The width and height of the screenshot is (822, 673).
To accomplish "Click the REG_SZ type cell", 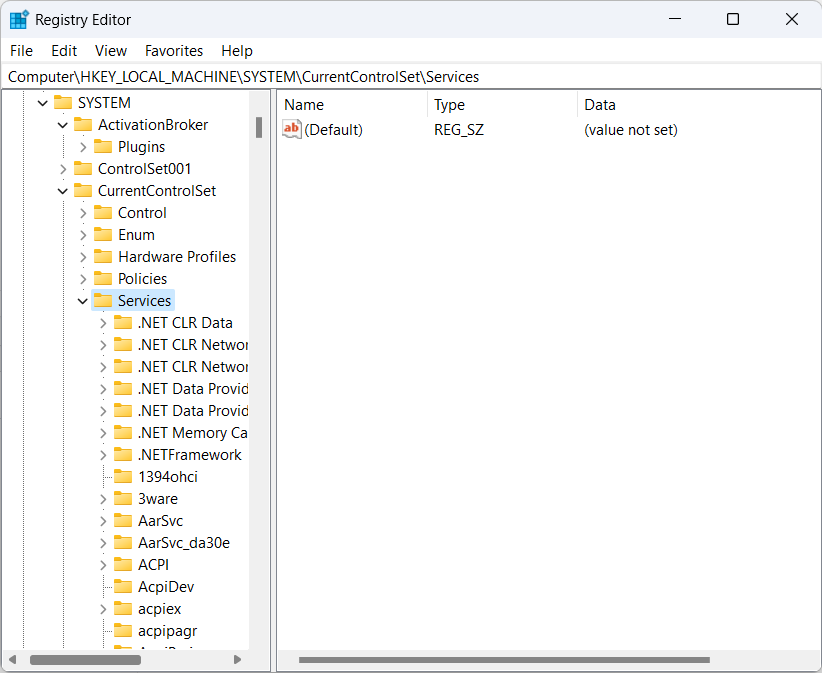I will coord(459,130).
